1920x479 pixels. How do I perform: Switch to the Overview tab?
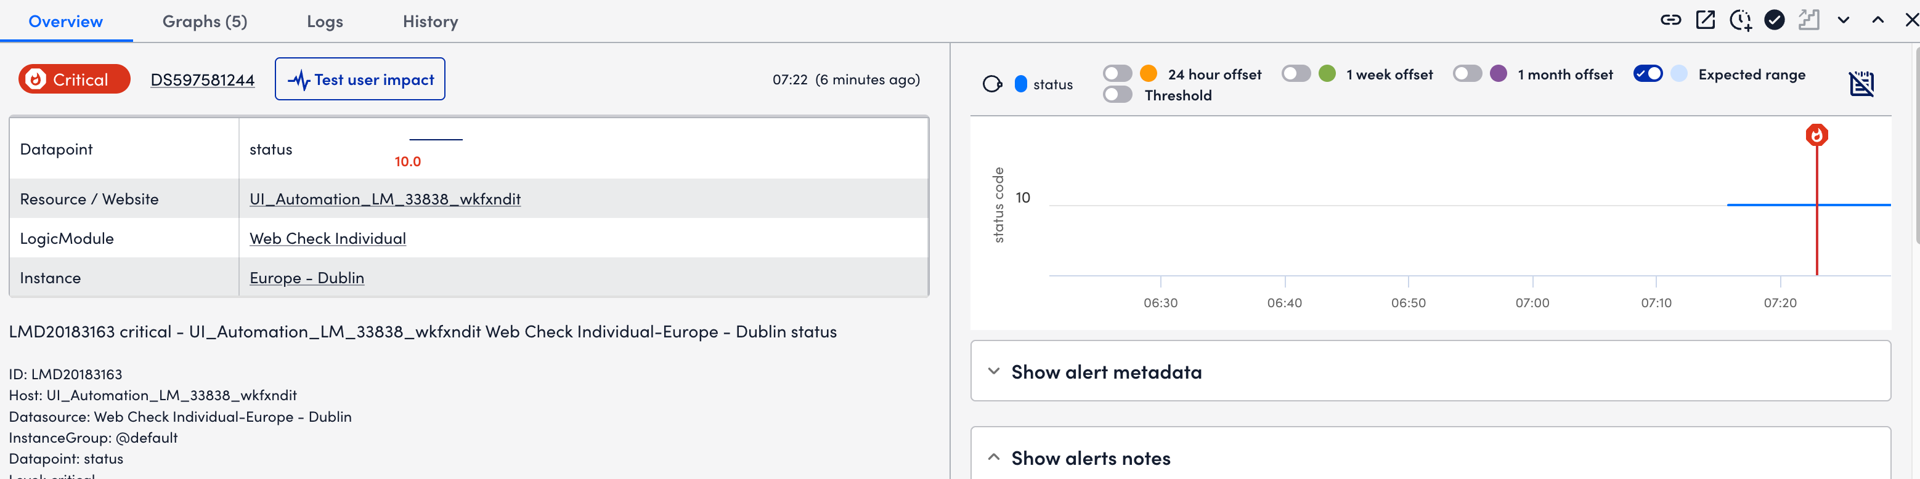coord(66,21)
